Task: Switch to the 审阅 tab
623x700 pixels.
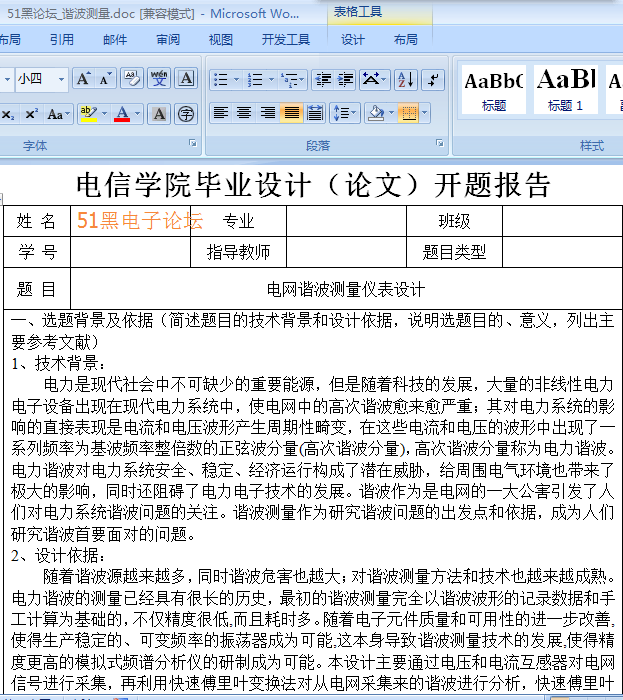Action: [168, 40]
